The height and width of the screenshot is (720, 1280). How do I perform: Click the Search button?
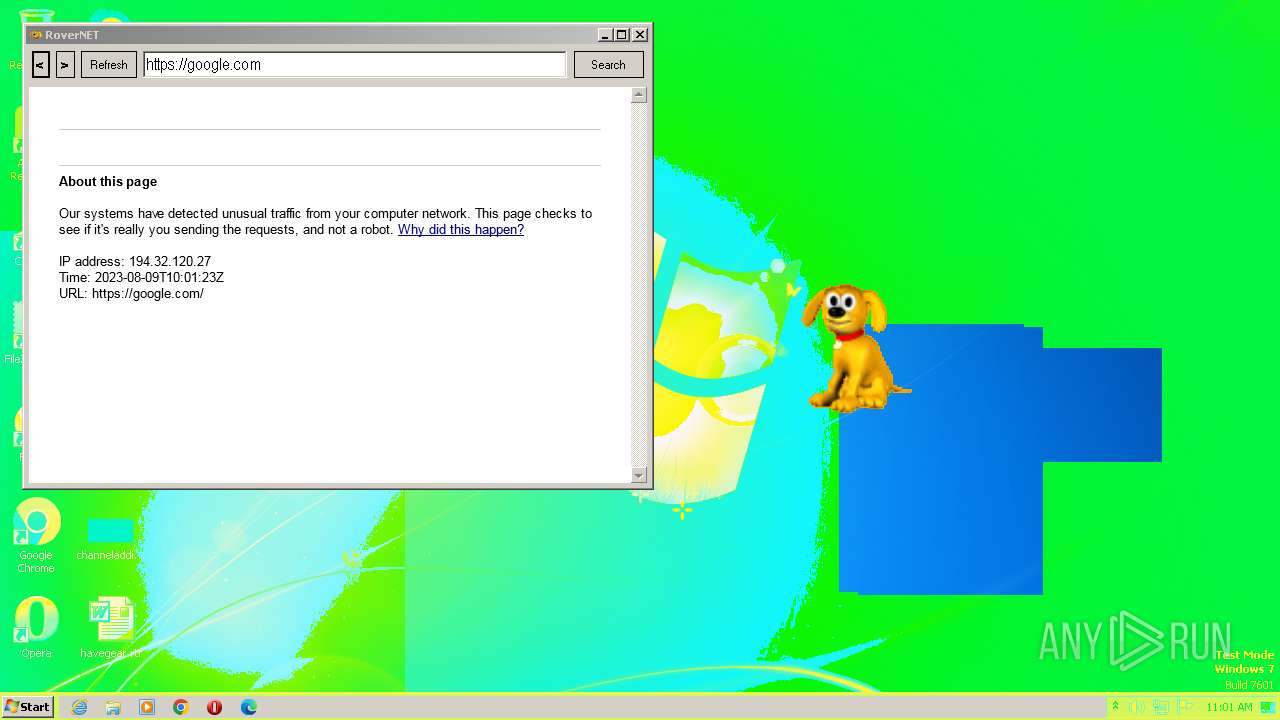tap(608, 65)
